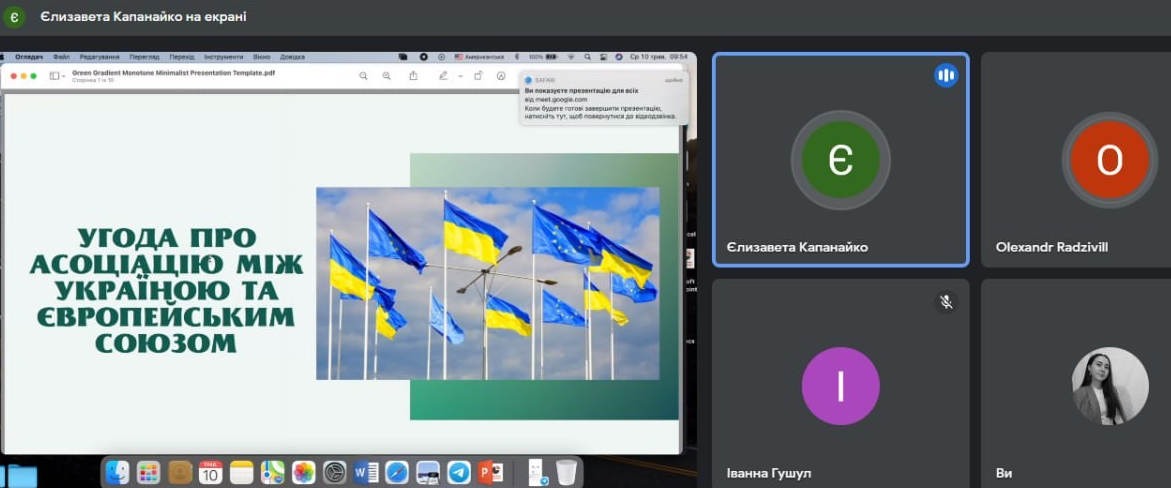The image size is (1171, 488).
Task: Activate the markup pen tool in Preview
Action: tap(443, 76)
